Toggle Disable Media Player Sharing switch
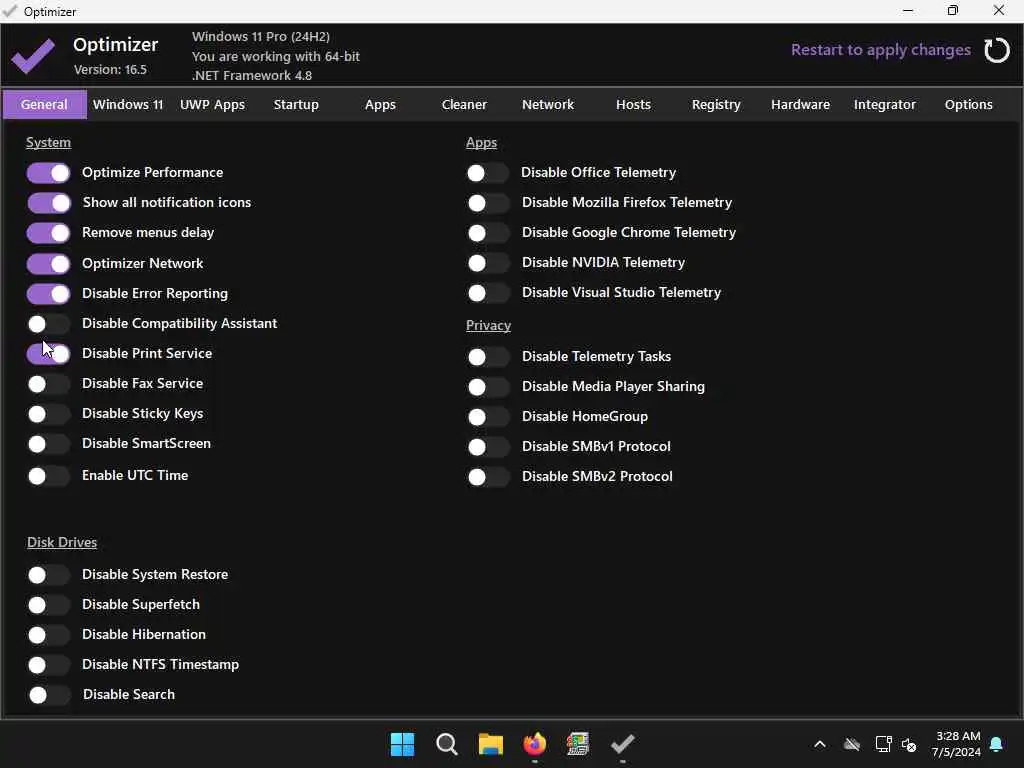 (x=488, y=387)
